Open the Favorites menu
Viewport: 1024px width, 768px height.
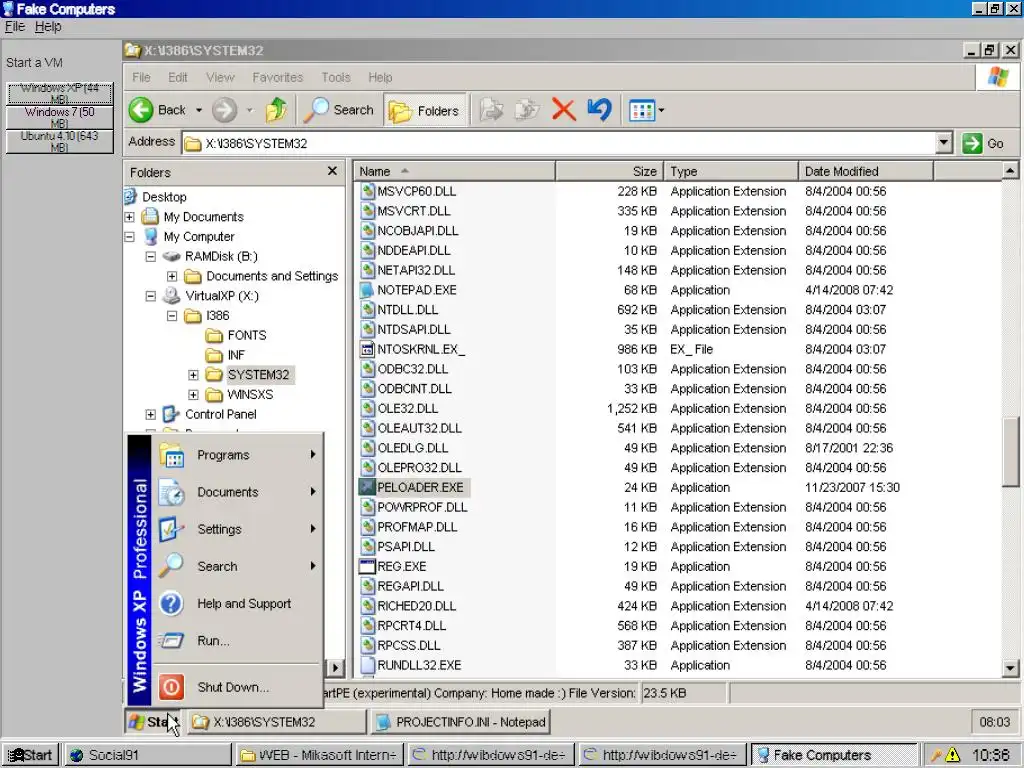coord(278,77)
